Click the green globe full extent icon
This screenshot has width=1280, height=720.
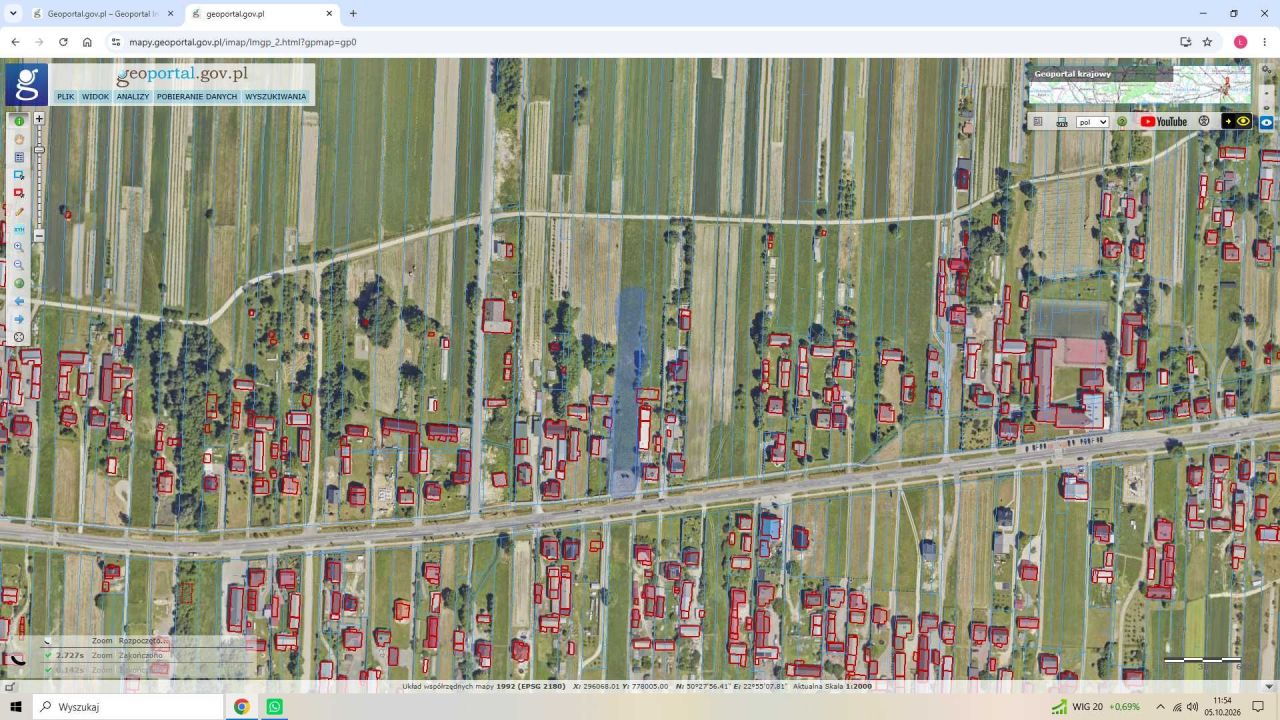(x=19, y=283)
